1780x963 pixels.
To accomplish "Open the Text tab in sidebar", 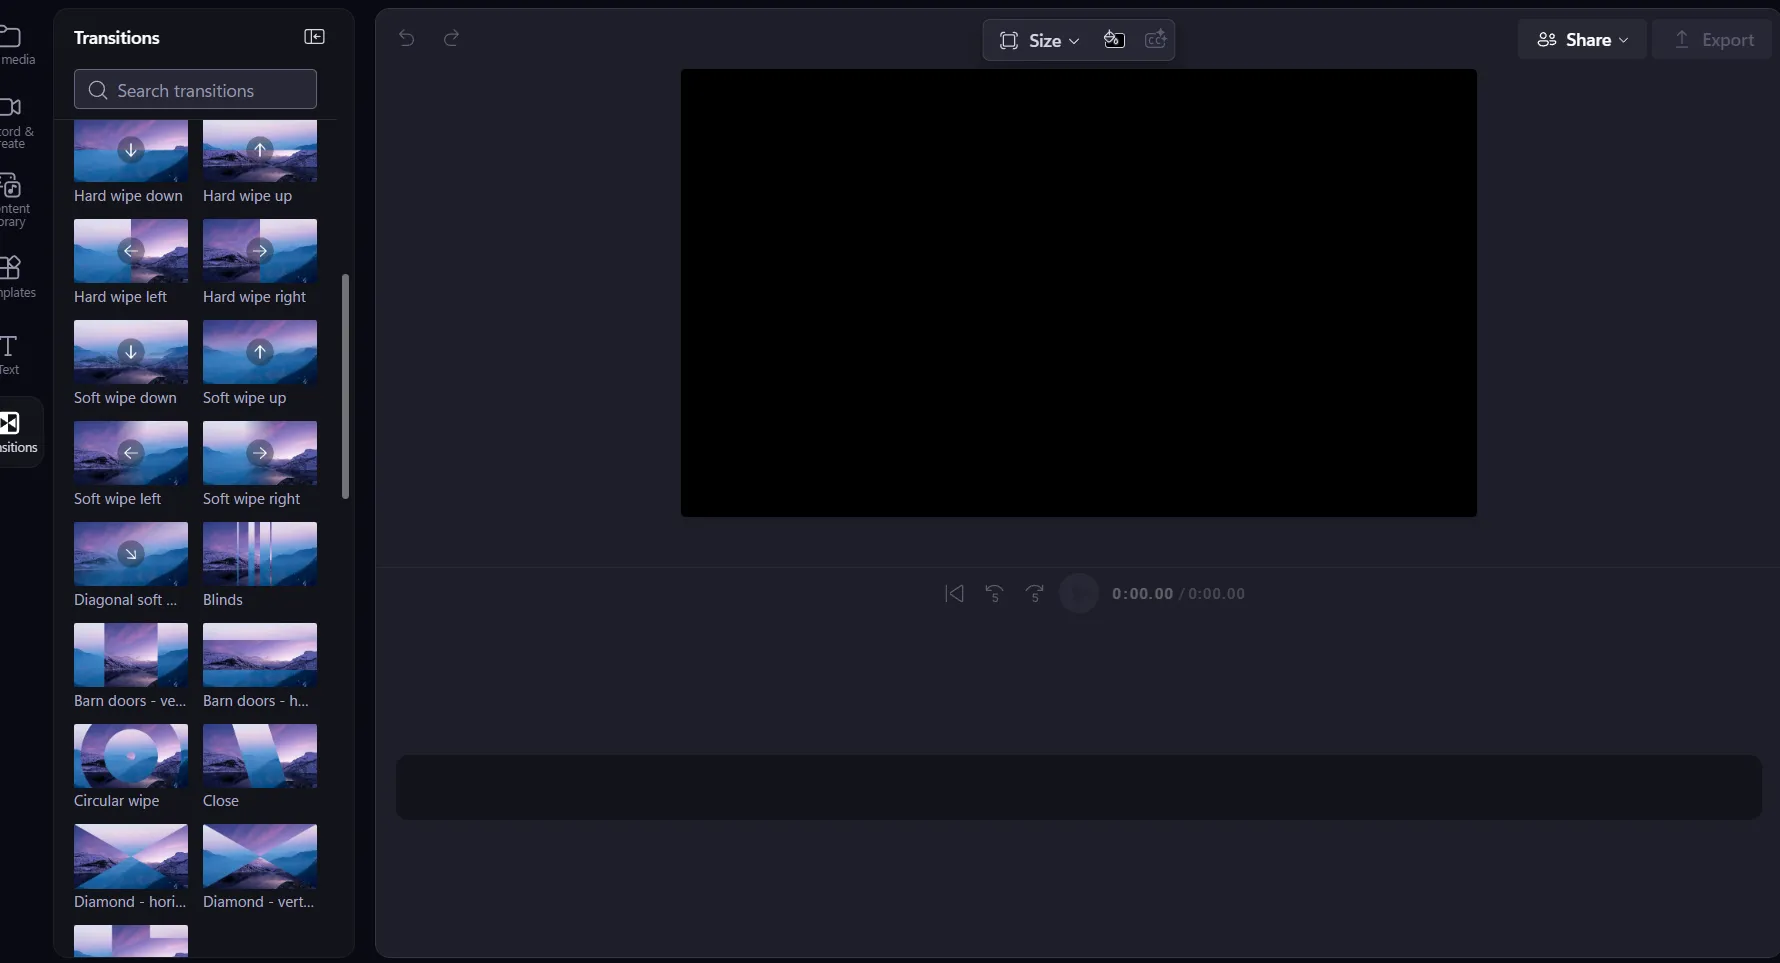I will click(x=10, y=354).
